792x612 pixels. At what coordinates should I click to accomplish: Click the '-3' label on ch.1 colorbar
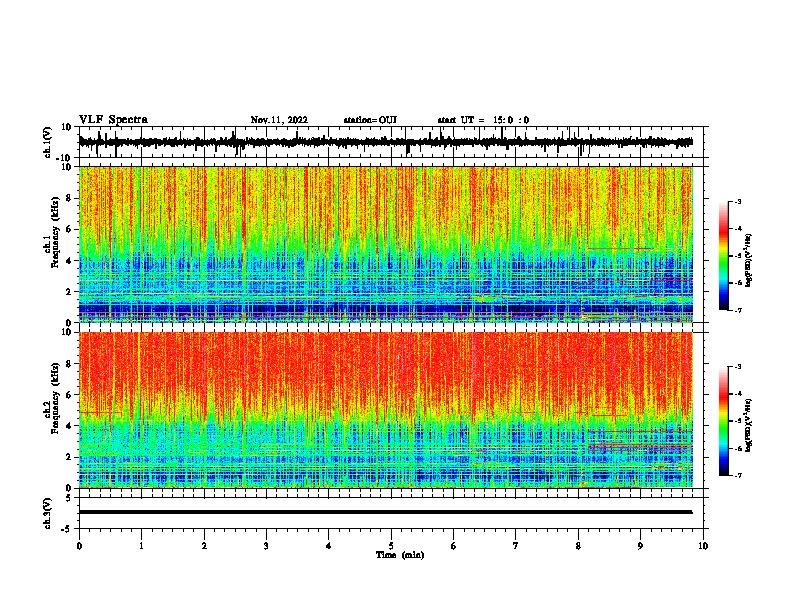737,202
